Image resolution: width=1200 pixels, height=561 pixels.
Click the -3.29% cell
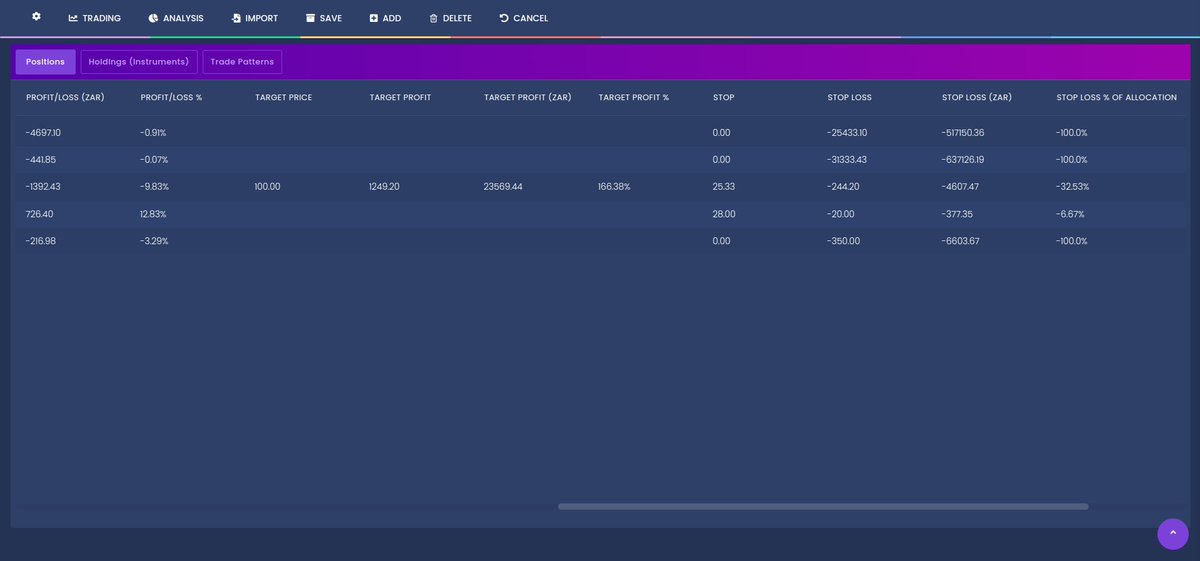point(154,241)
